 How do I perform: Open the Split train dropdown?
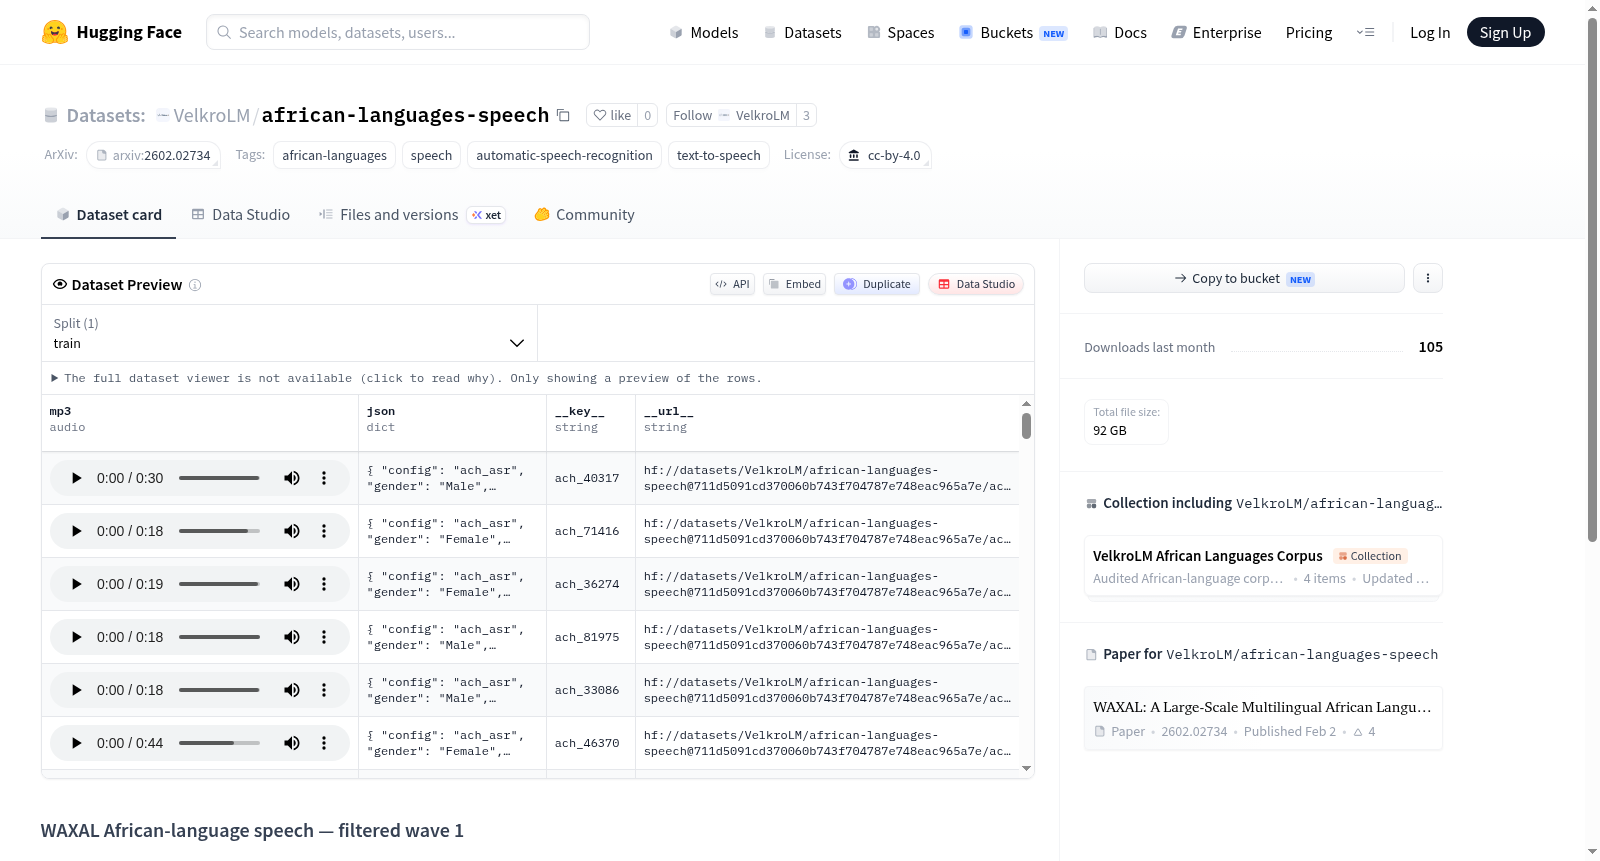(289, 333)
